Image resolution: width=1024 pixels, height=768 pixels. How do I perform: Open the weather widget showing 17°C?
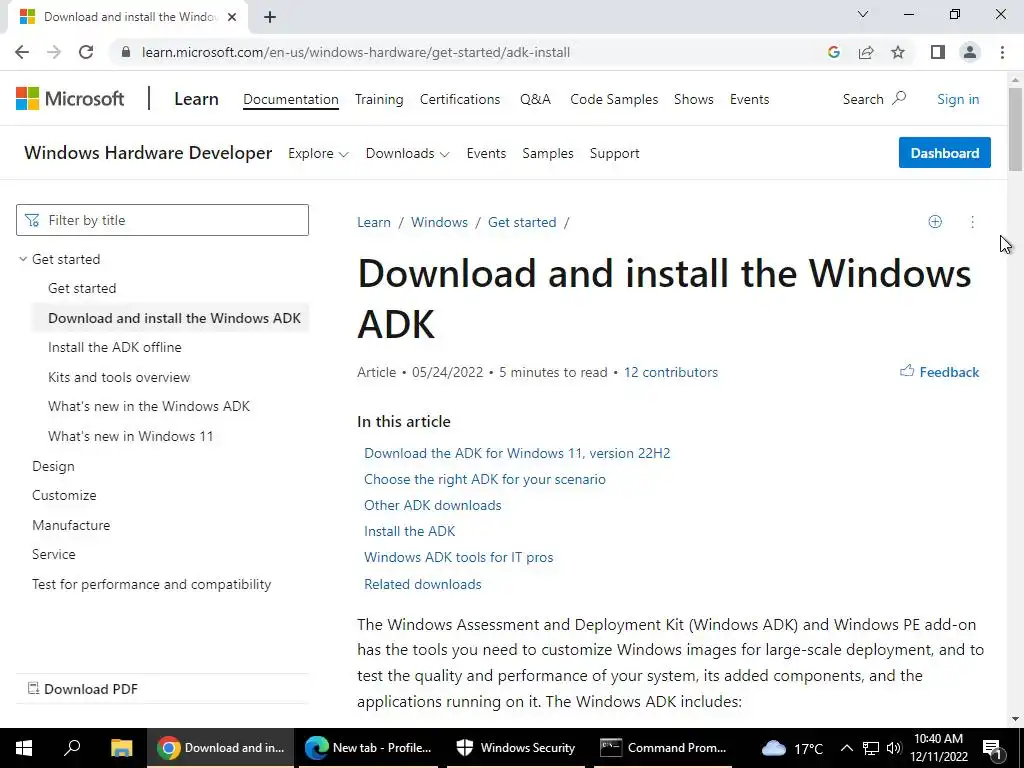tap(792, 748)
